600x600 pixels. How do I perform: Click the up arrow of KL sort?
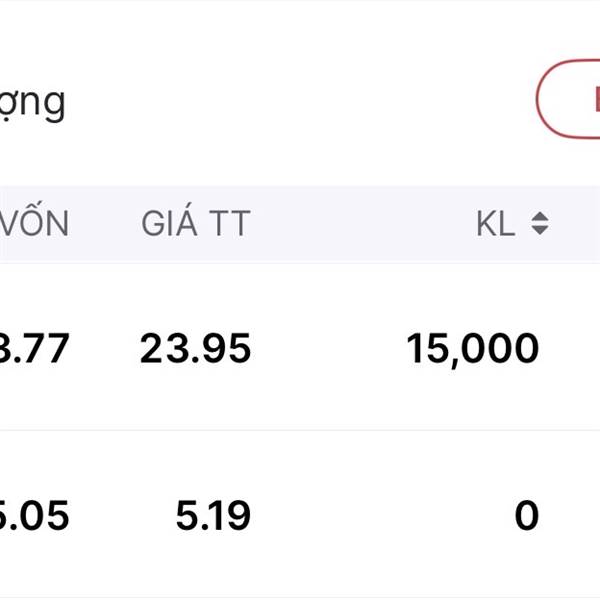pos(539,217)
